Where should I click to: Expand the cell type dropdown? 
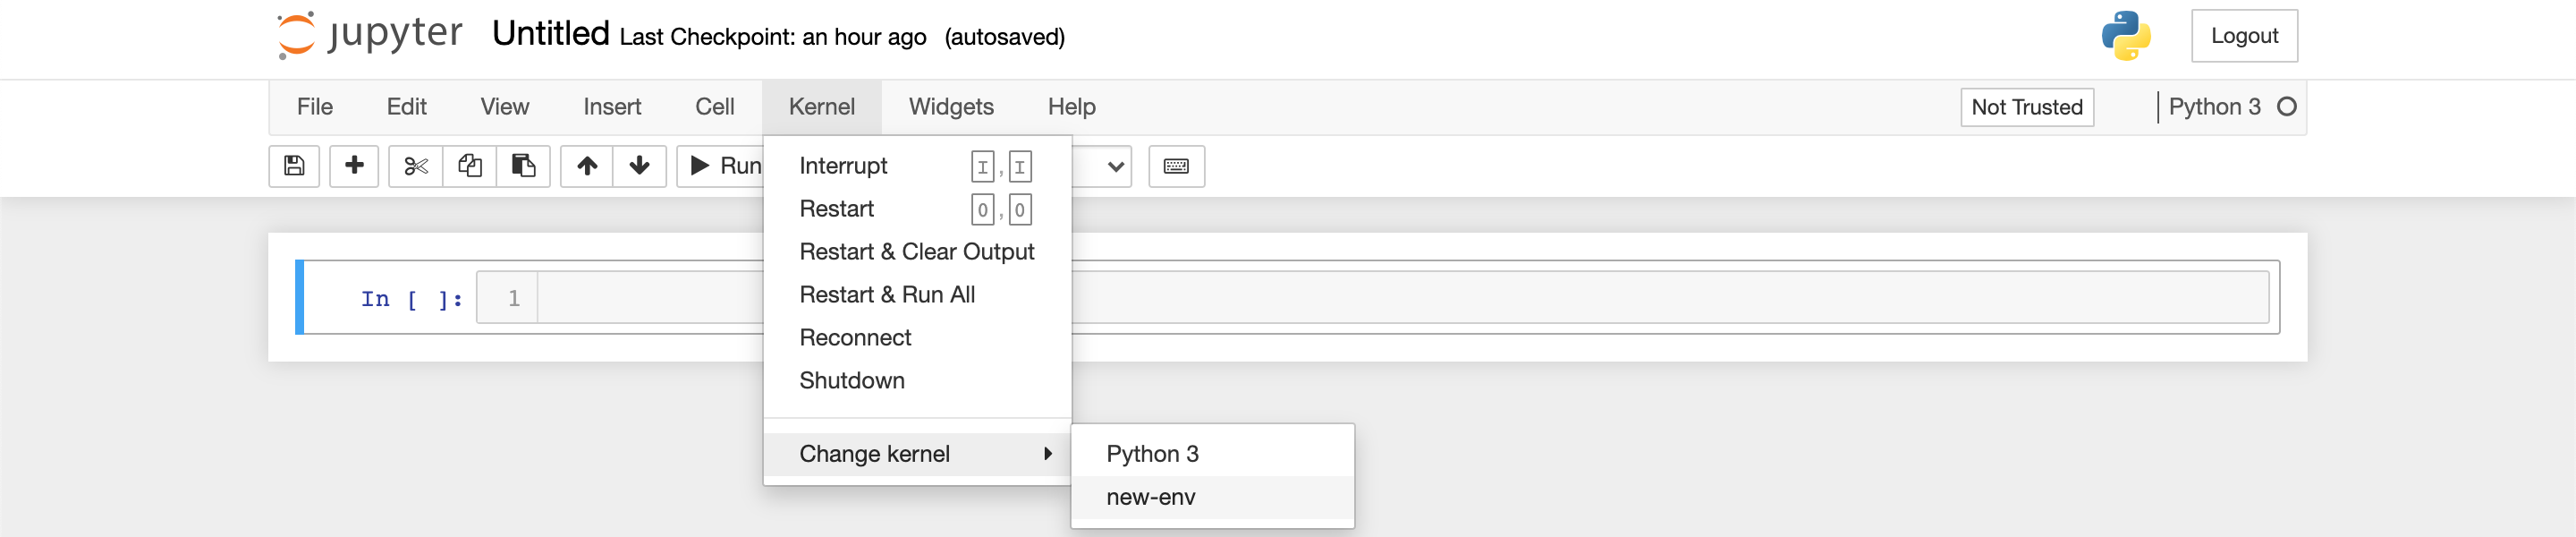[x=1102, y=166]
